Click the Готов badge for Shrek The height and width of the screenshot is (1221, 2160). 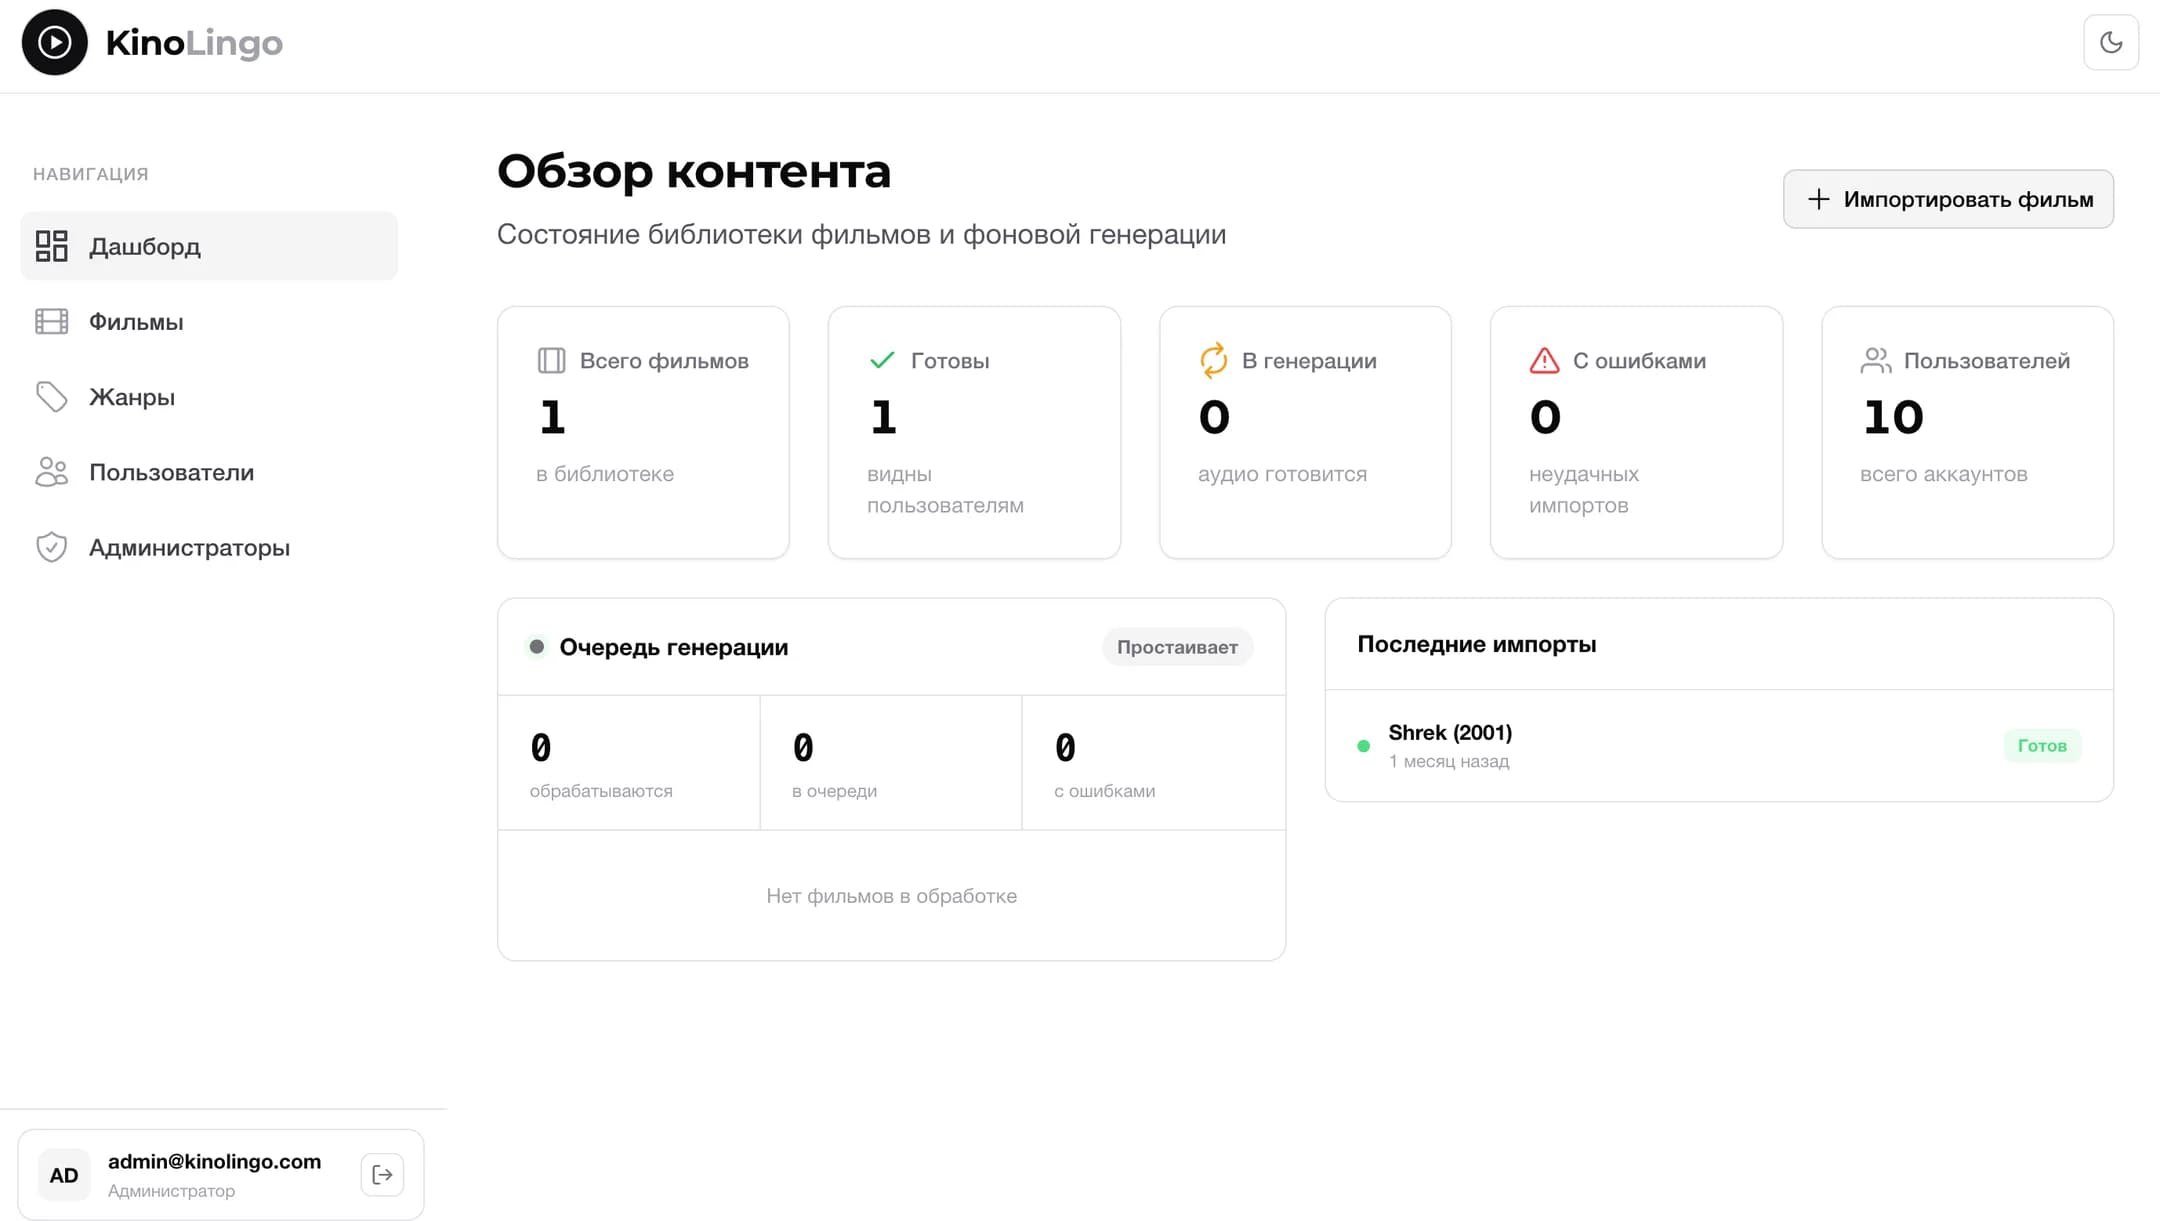pyautogui.click(x=2042, y=746)
